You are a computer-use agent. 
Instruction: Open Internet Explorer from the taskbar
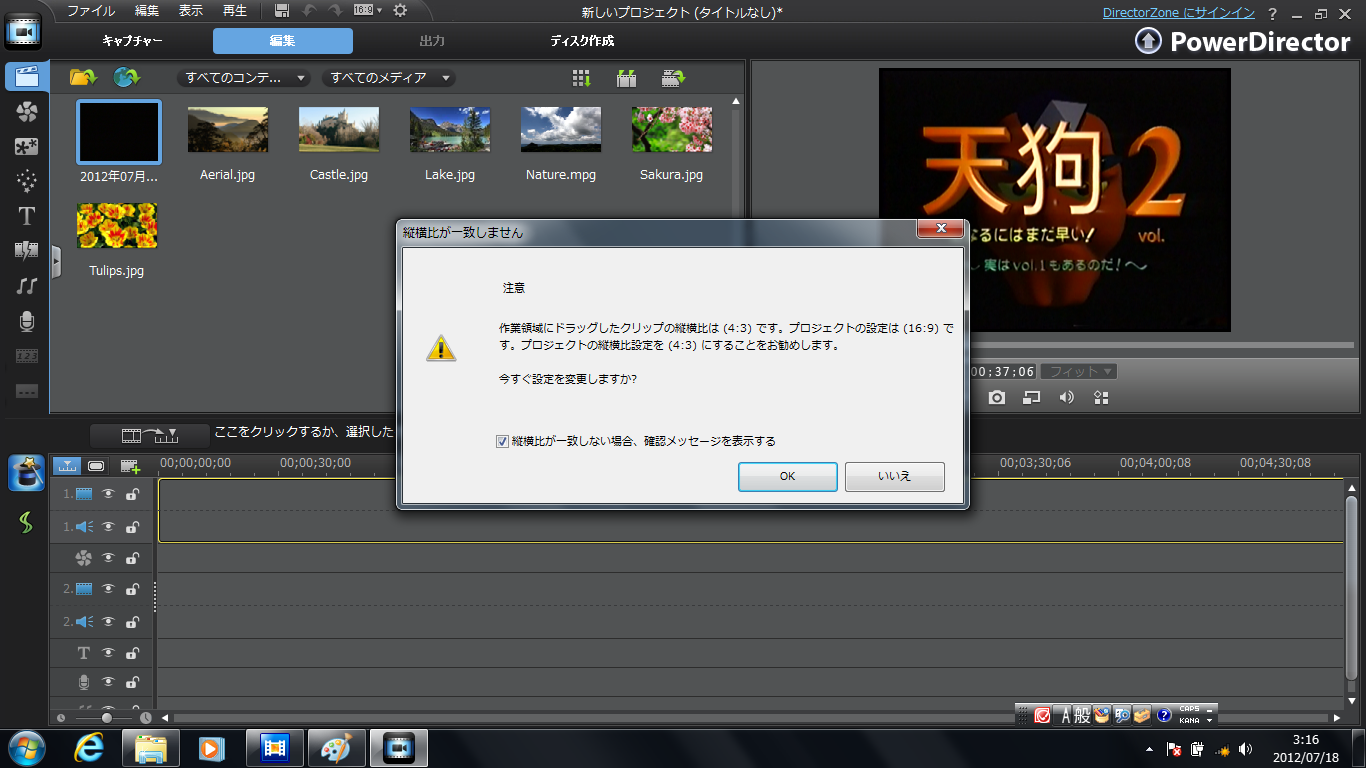pos(91,748)
